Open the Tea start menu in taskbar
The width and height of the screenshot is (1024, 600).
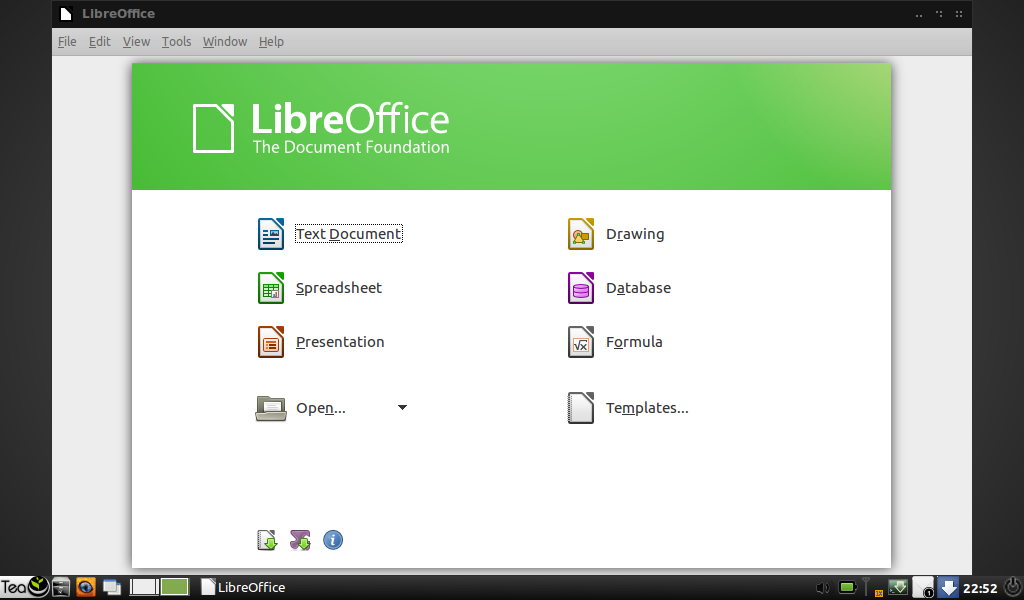pos(25,587)
